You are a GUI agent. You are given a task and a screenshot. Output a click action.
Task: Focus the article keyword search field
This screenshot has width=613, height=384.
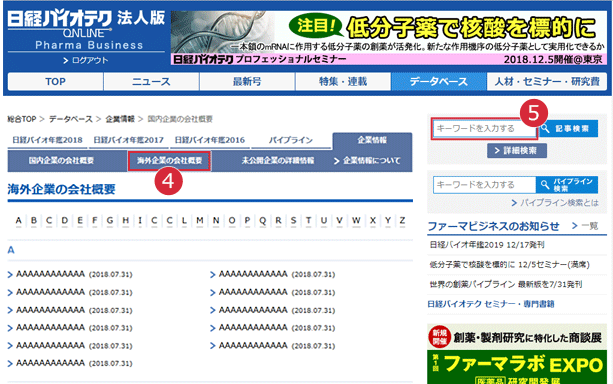[484, 129]
